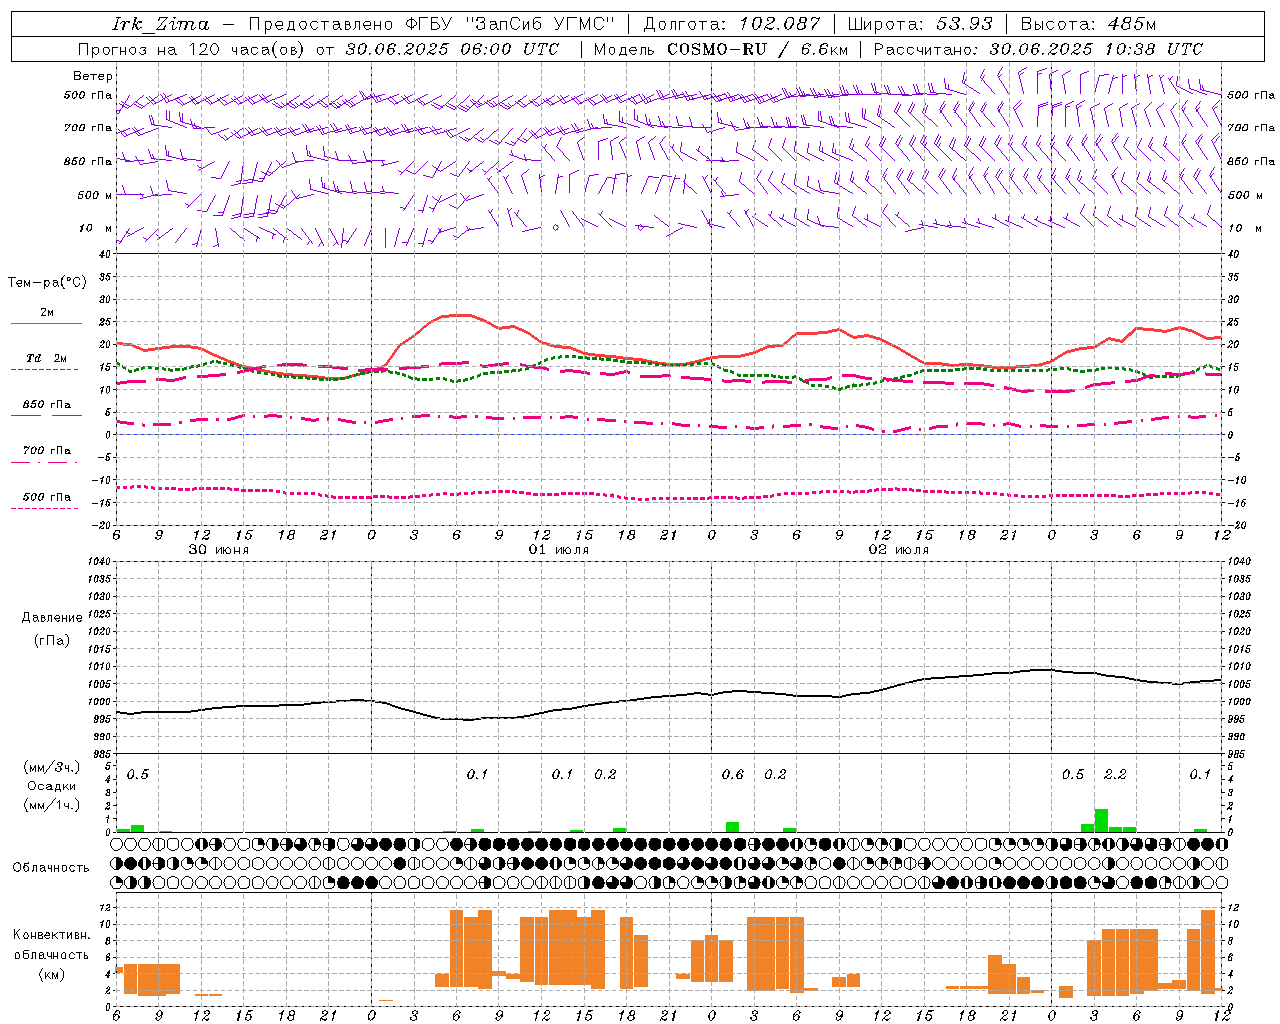Click the forecast start time 30.06.2025 06:00 UTC
Image resolution: width=1280 pixels, height=1024 pixels.
click(x=452, y=49)
